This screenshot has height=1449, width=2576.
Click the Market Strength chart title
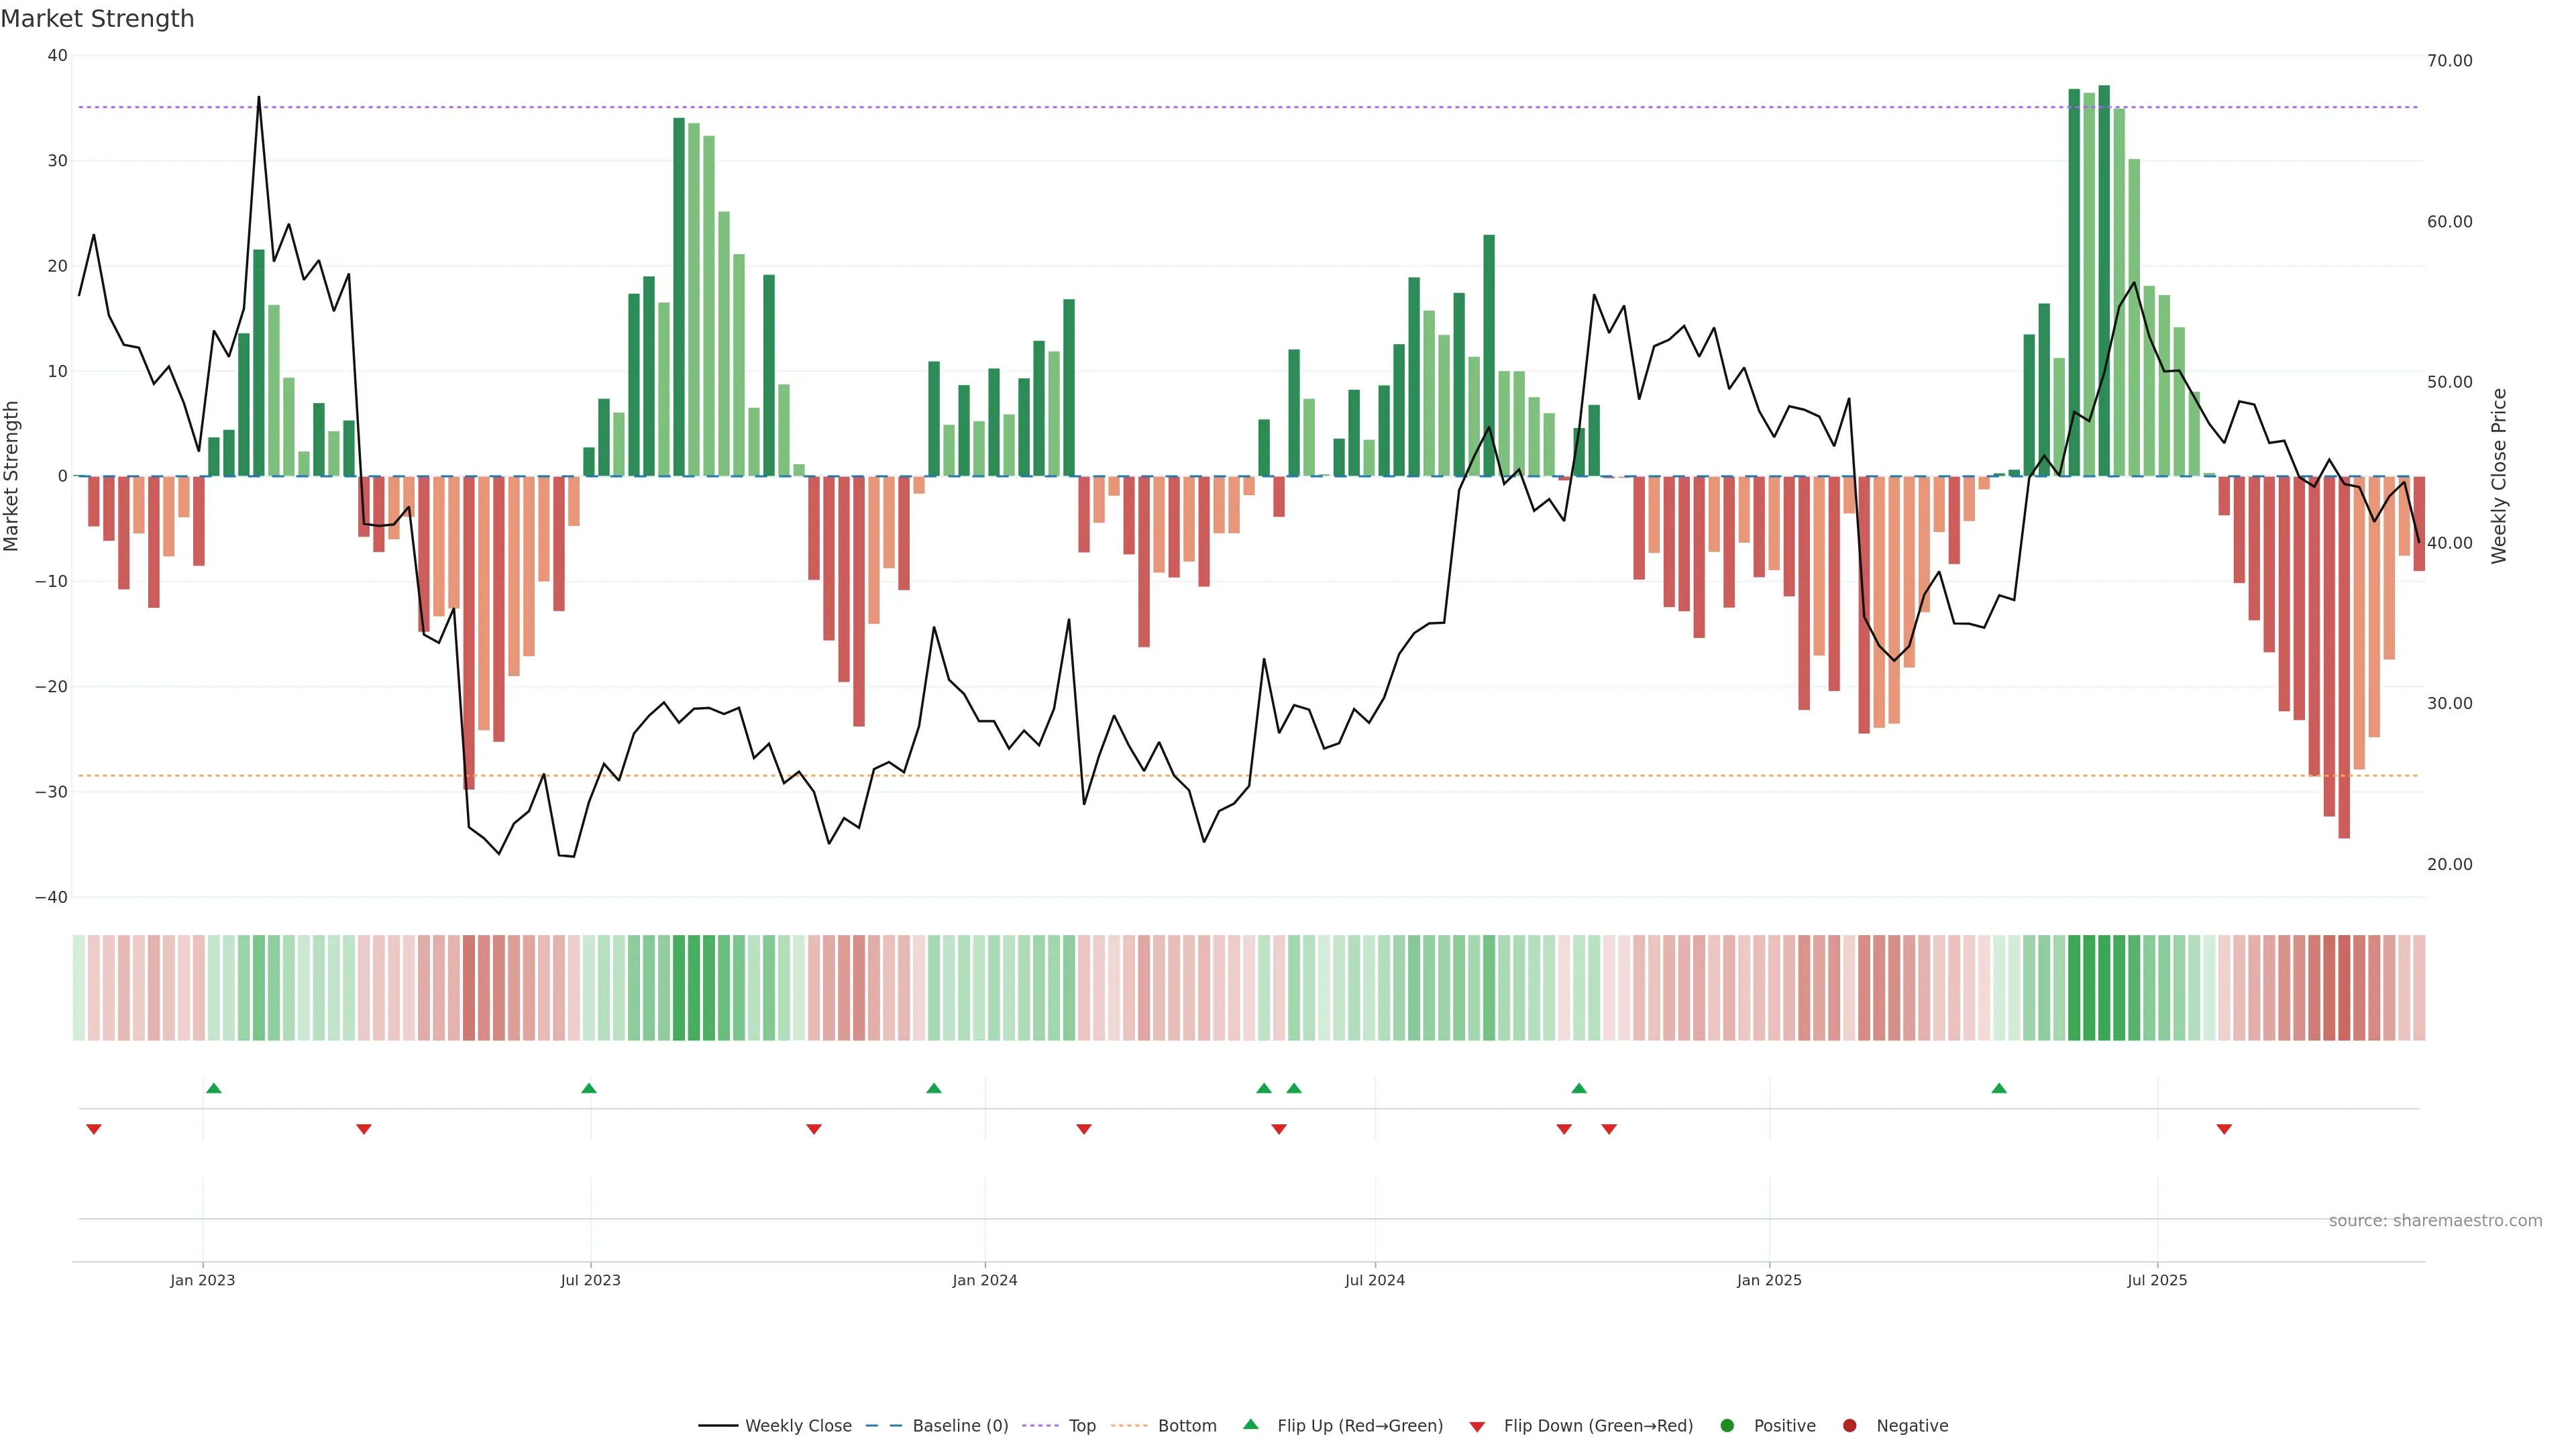tap(97, 19)
